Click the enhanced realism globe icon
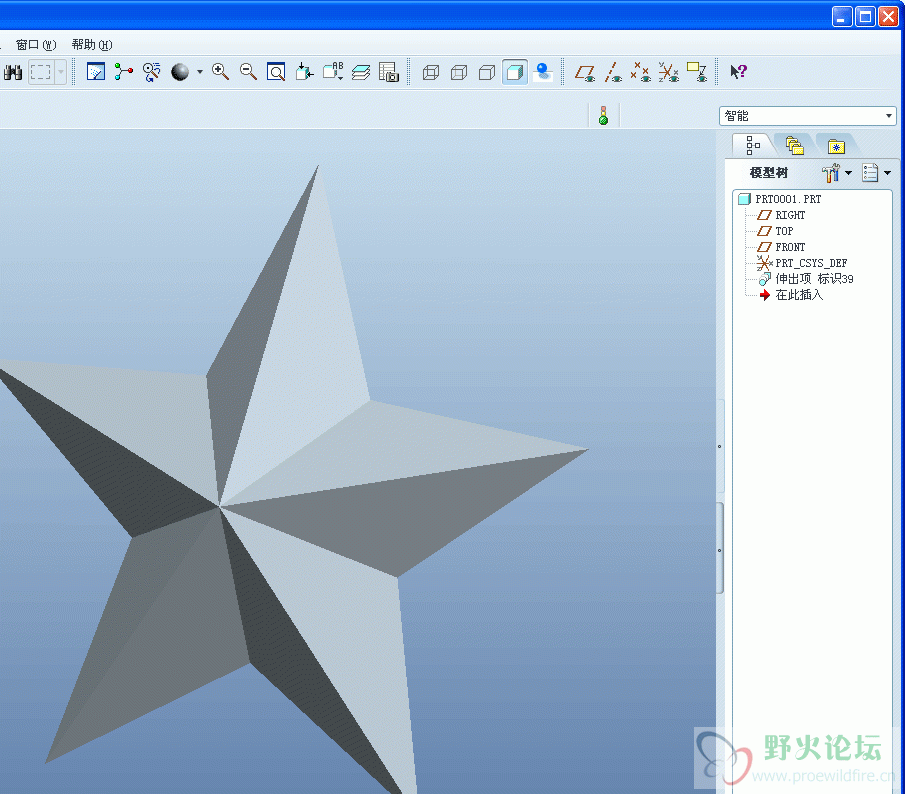 (543, 72)
